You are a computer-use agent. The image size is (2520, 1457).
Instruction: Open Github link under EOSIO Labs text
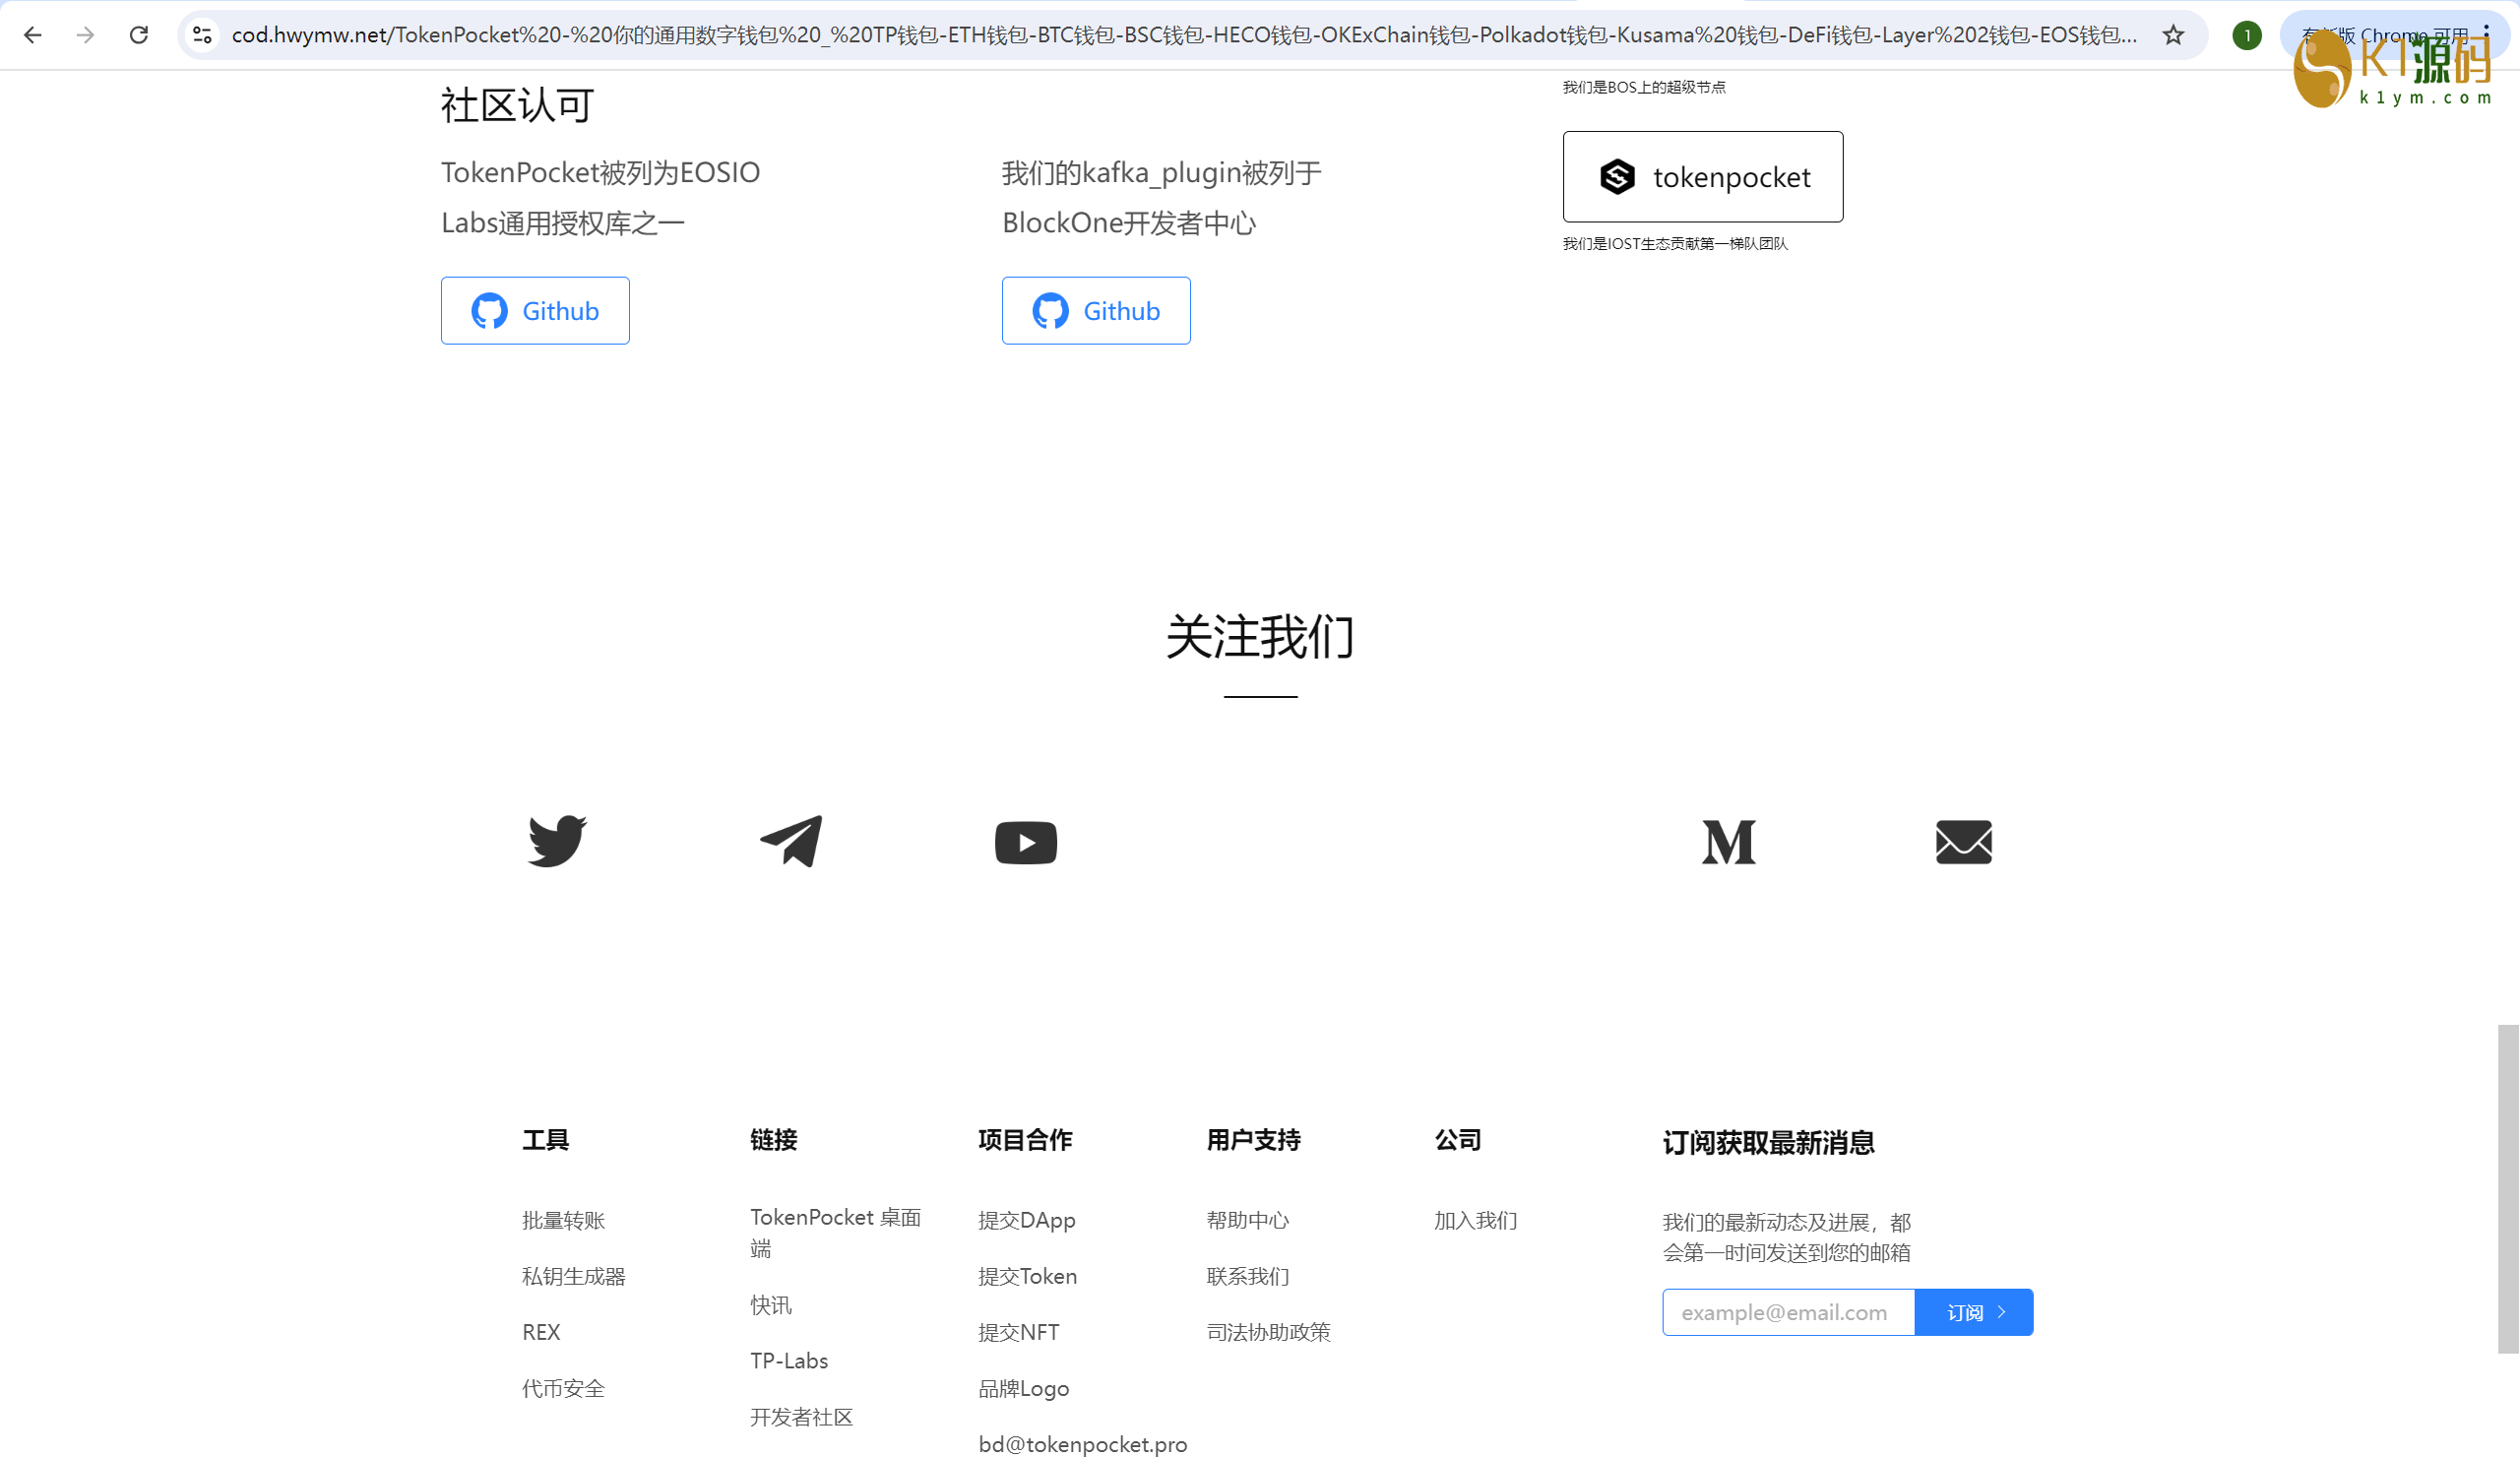(x=535, y=311)
